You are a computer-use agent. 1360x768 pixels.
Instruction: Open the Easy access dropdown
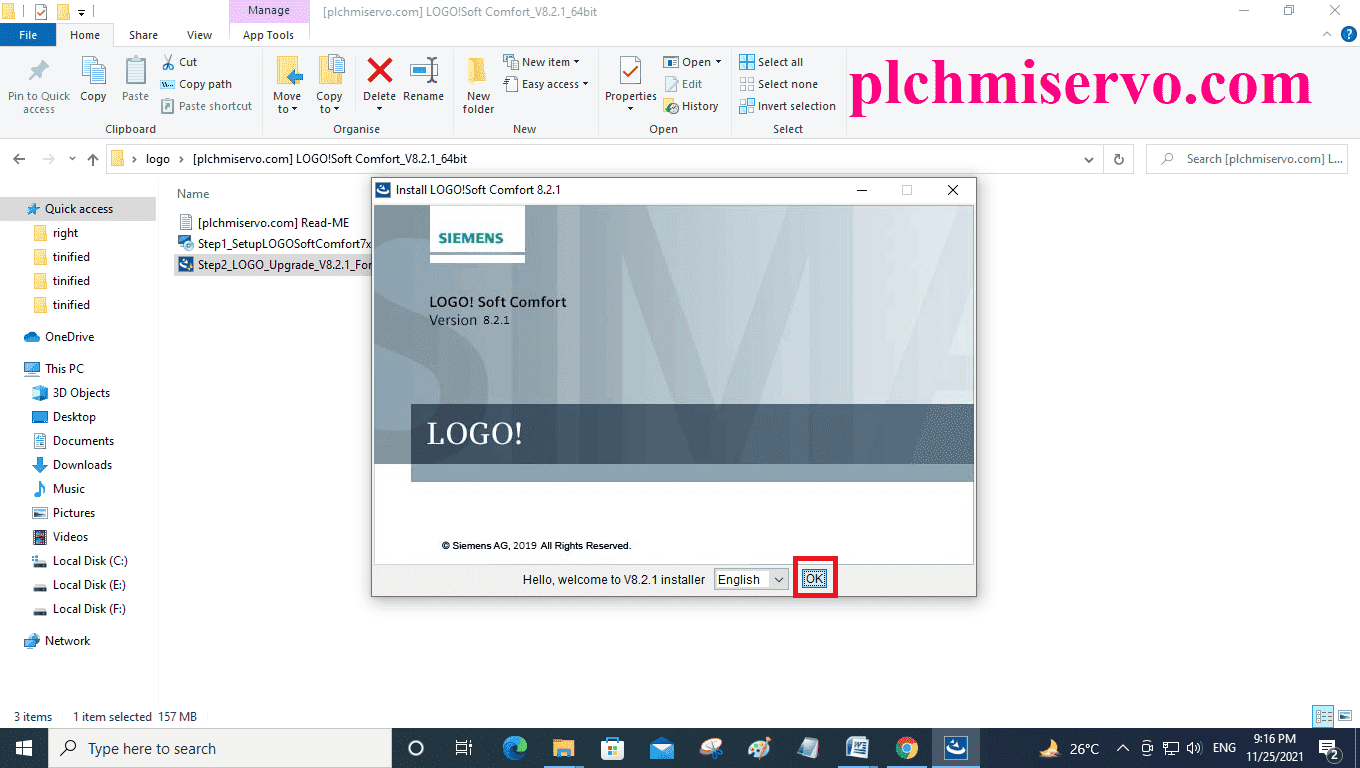[x=546, y=84]
